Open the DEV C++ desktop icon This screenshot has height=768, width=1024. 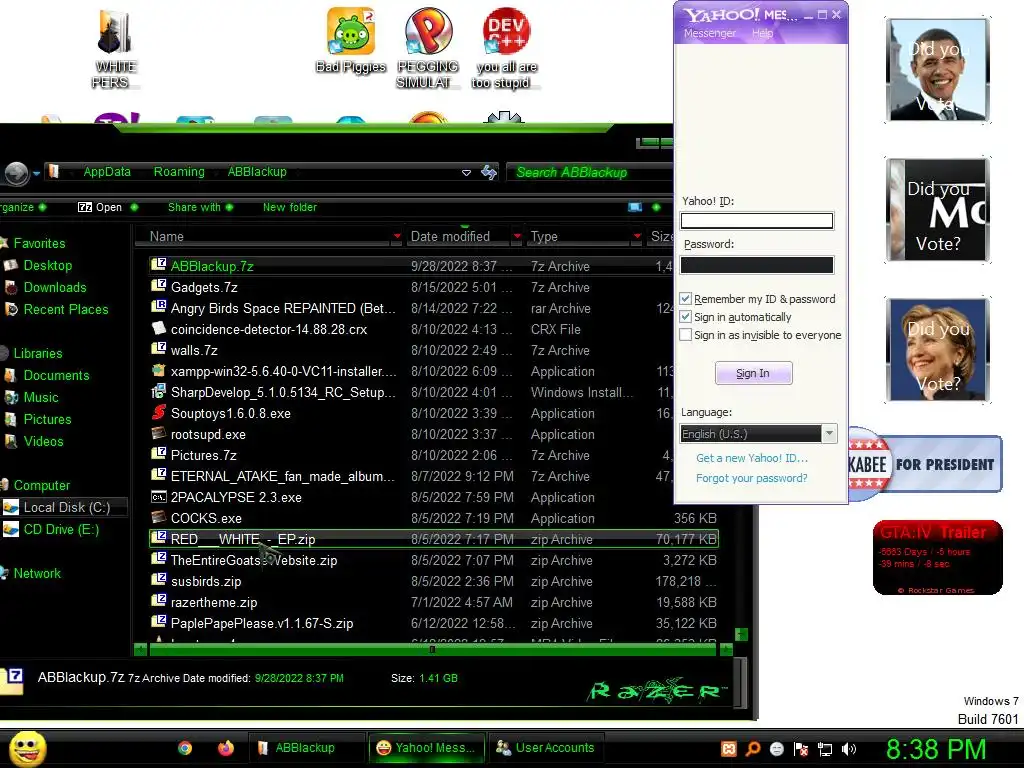505,48
